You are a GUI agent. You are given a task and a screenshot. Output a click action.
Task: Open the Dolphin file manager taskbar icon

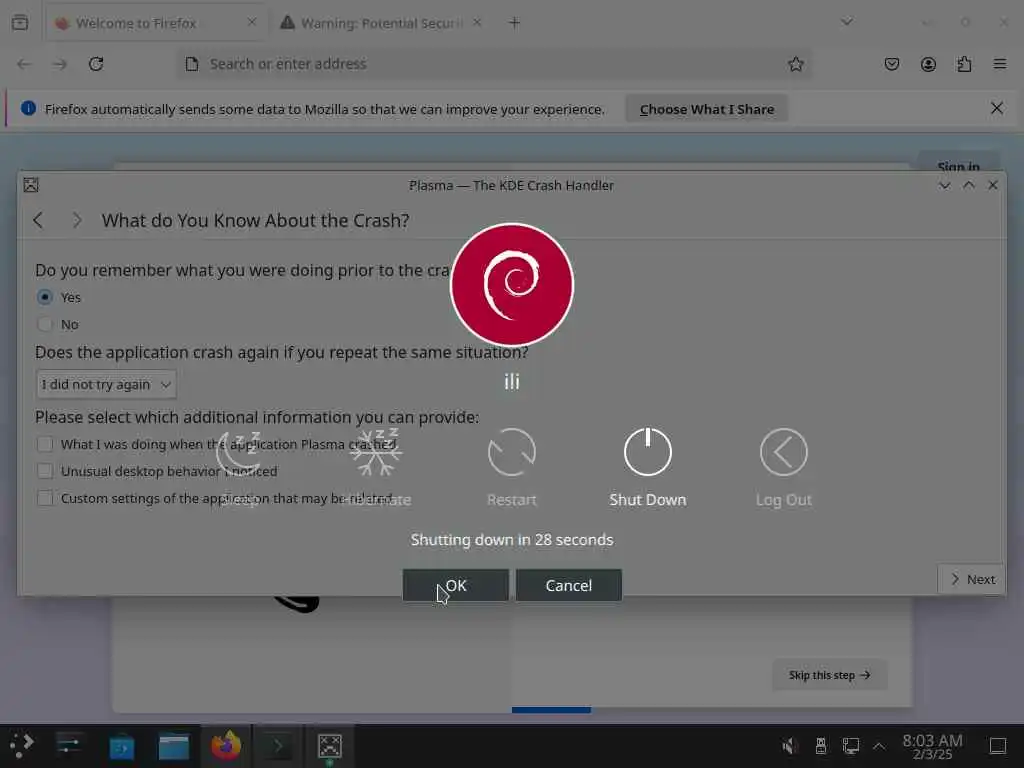pyautogui.click(x=174, y=746)
